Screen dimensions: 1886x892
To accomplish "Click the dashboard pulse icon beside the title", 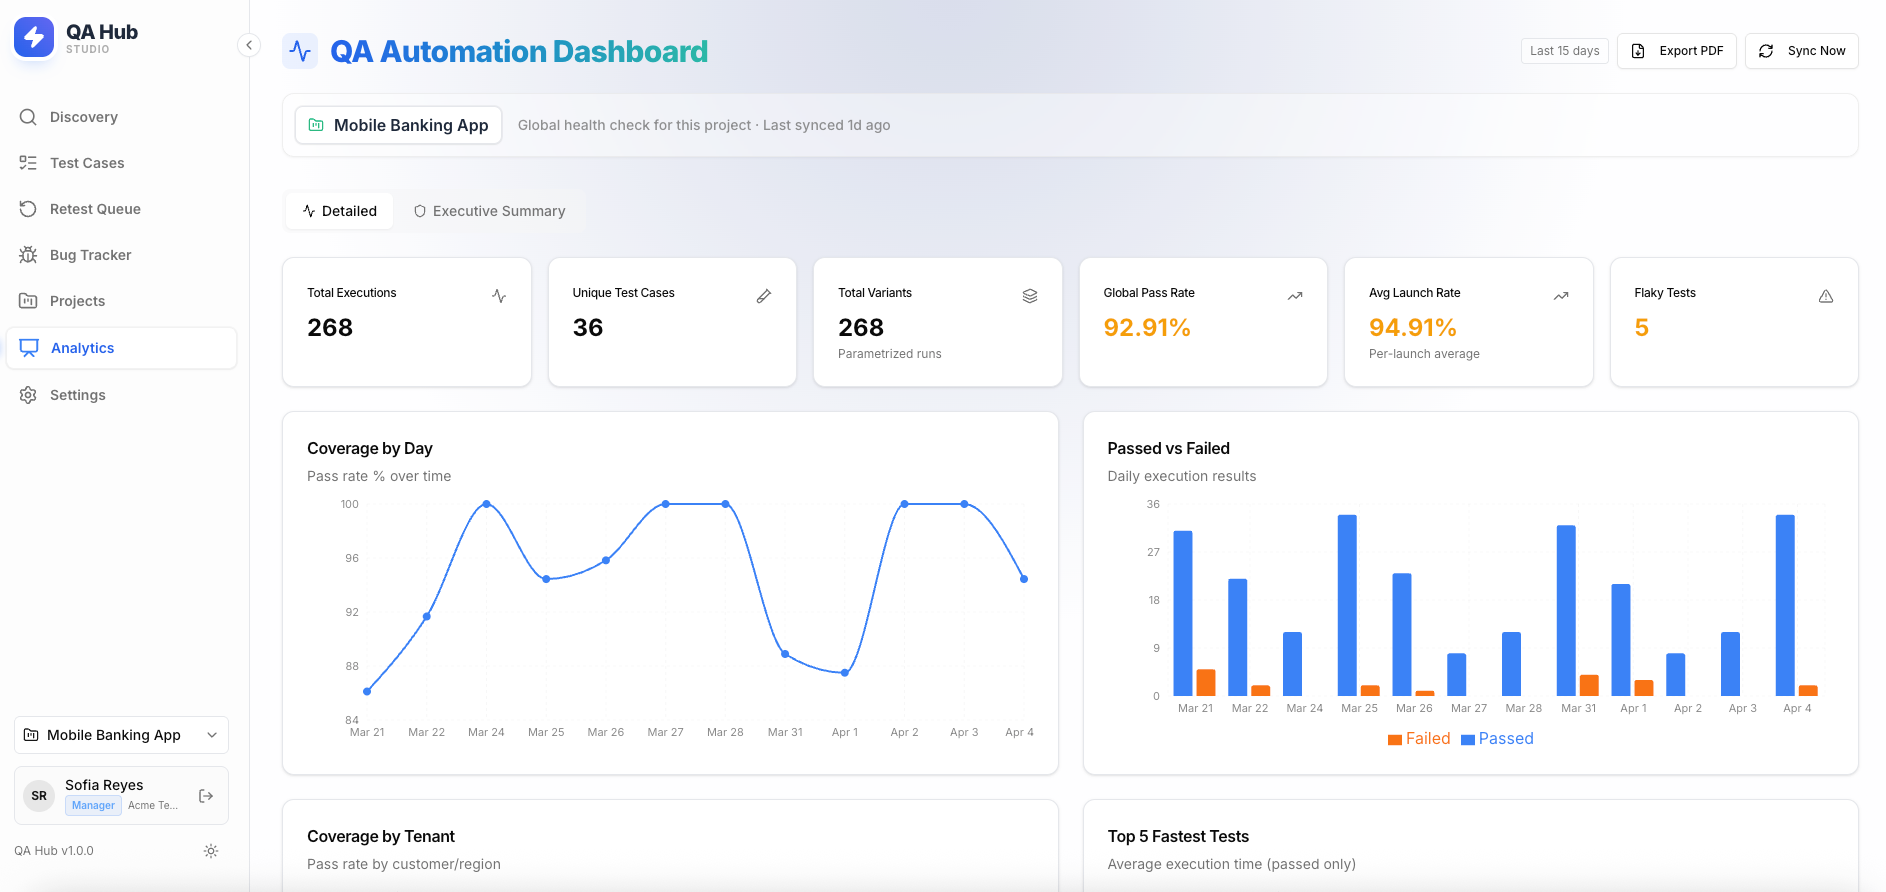I will point(300,51).
